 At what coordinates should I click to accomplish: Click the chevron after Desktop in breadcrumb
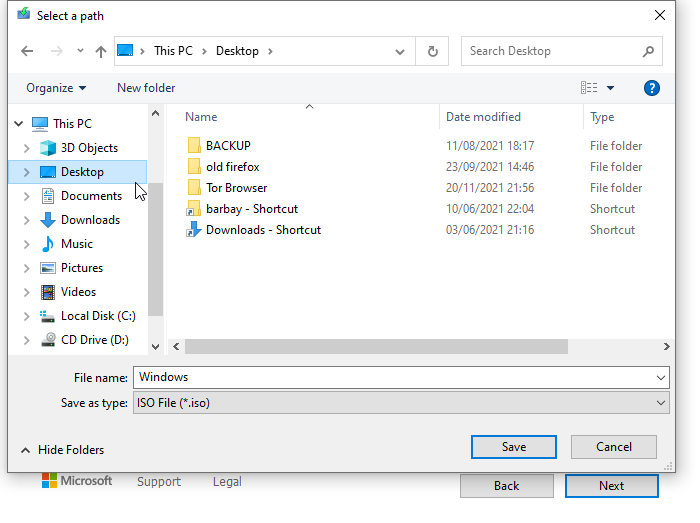pos(270,51)
